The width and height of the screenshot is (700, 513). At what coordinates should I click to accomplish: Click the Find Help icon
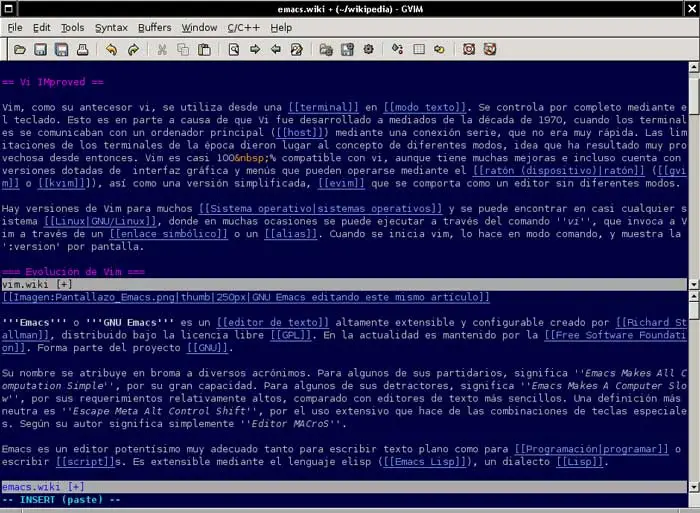pos(490,50)
